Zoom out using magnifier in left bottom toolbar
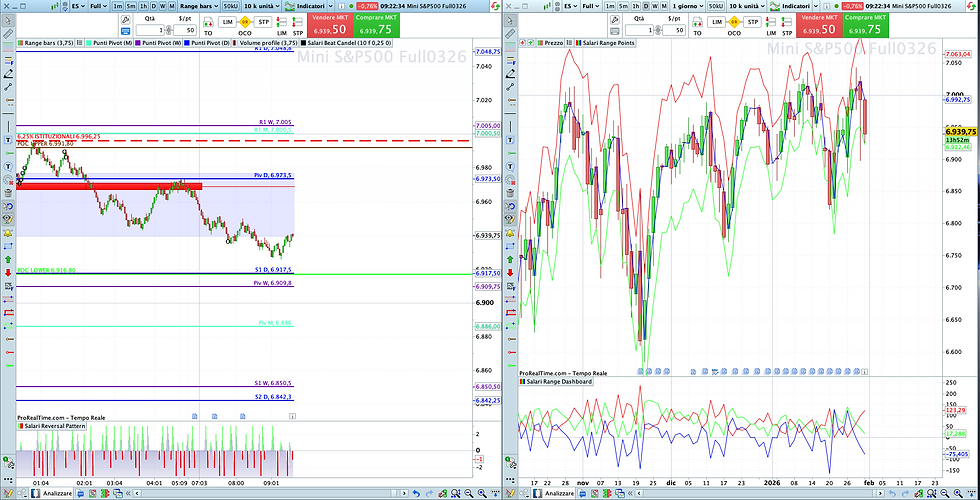The image size is (980, 500). (468, 494)
